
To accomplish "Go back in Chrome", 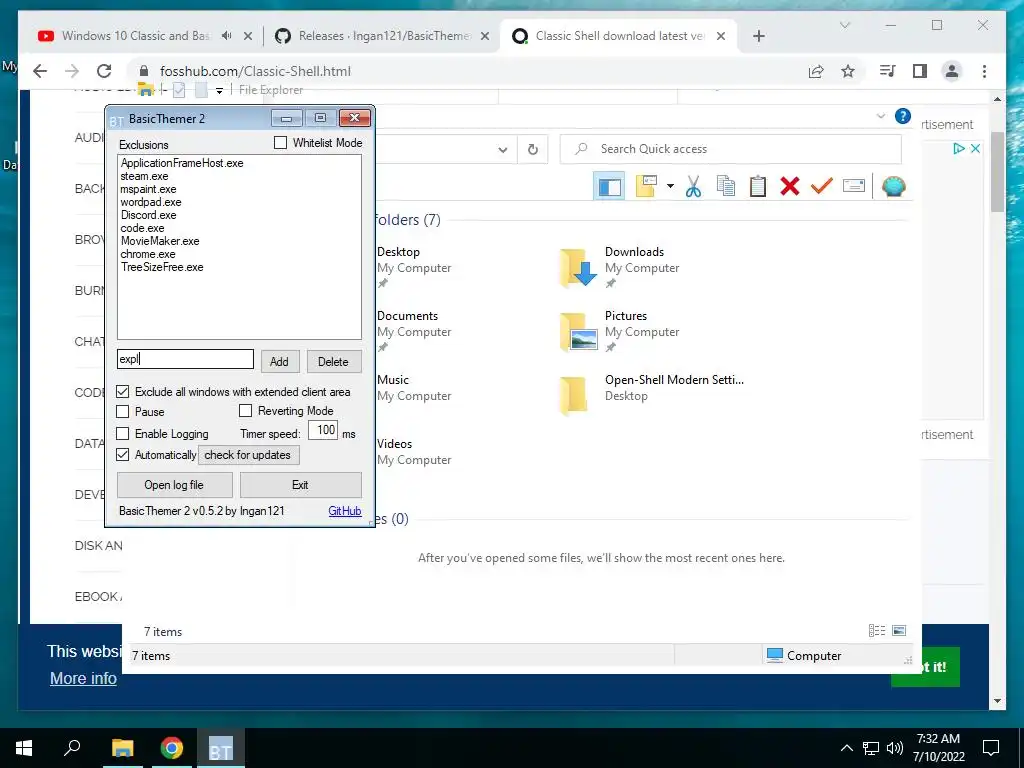I will point(40,71).
